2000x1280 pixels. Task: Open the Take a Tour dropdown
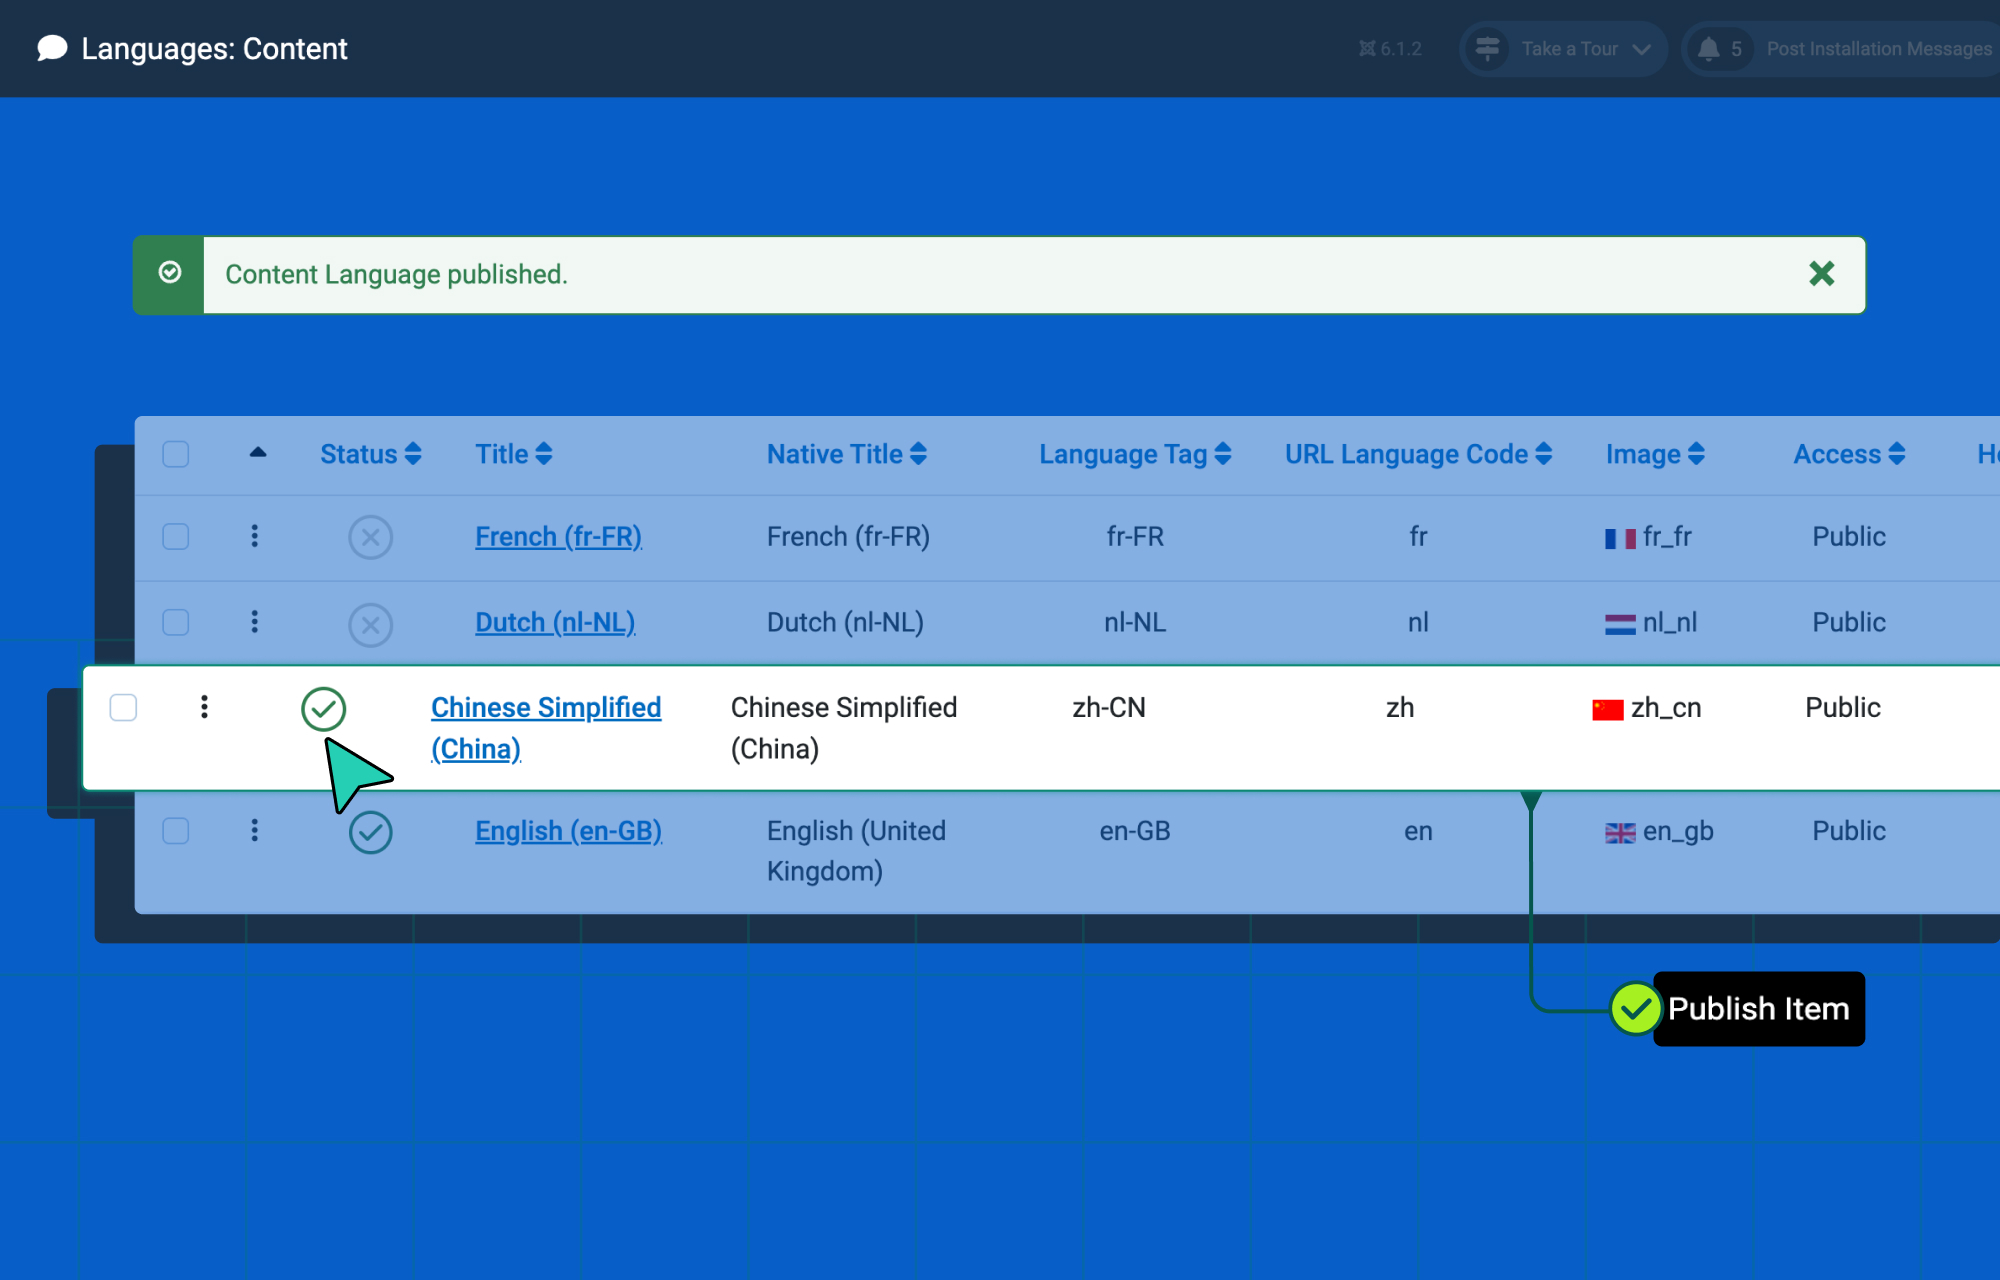point(1563,48)
